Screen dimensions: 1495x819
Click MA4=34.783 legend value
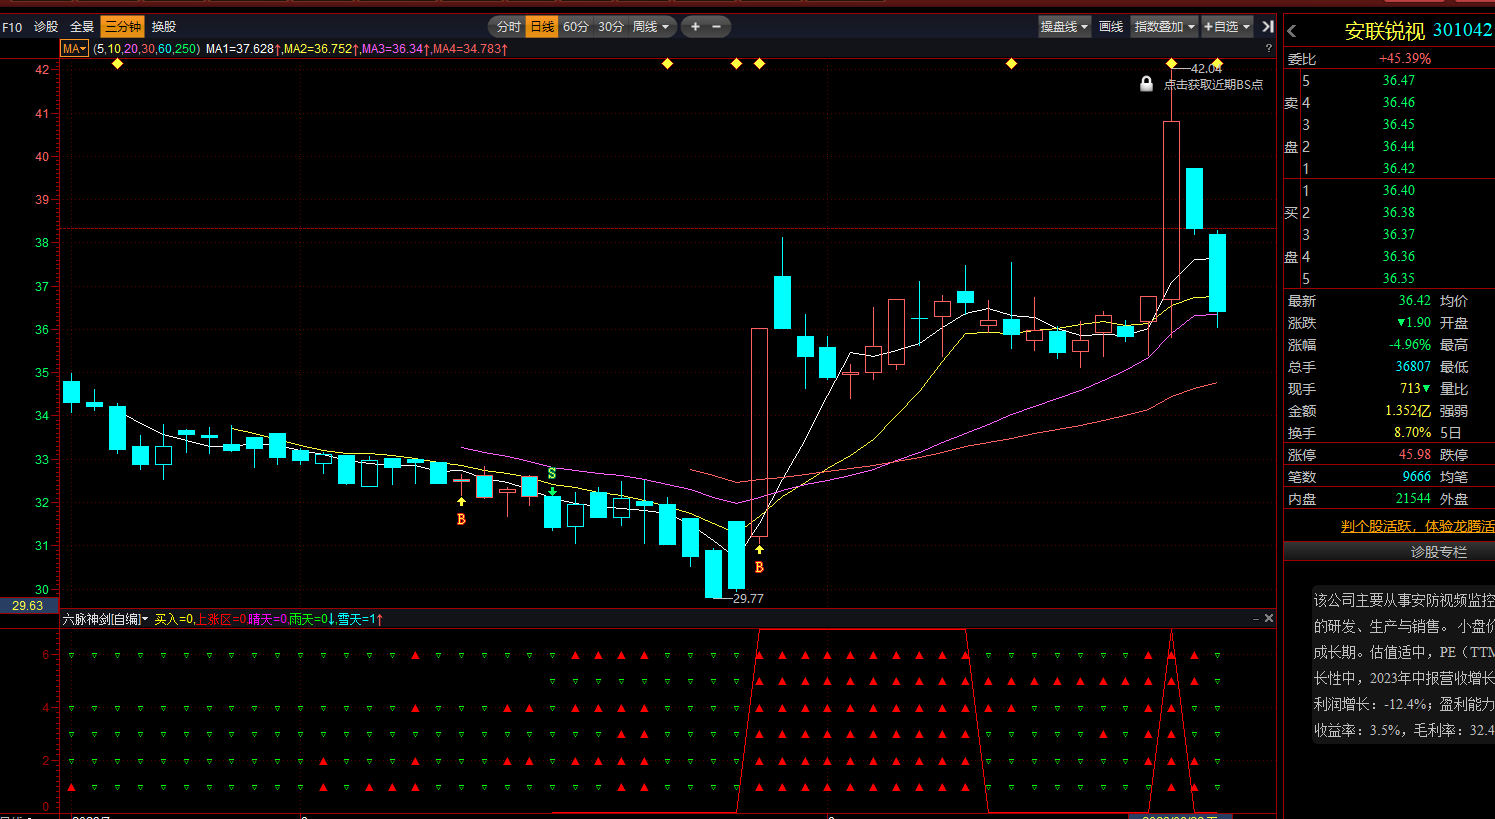(x=470, y=49)
